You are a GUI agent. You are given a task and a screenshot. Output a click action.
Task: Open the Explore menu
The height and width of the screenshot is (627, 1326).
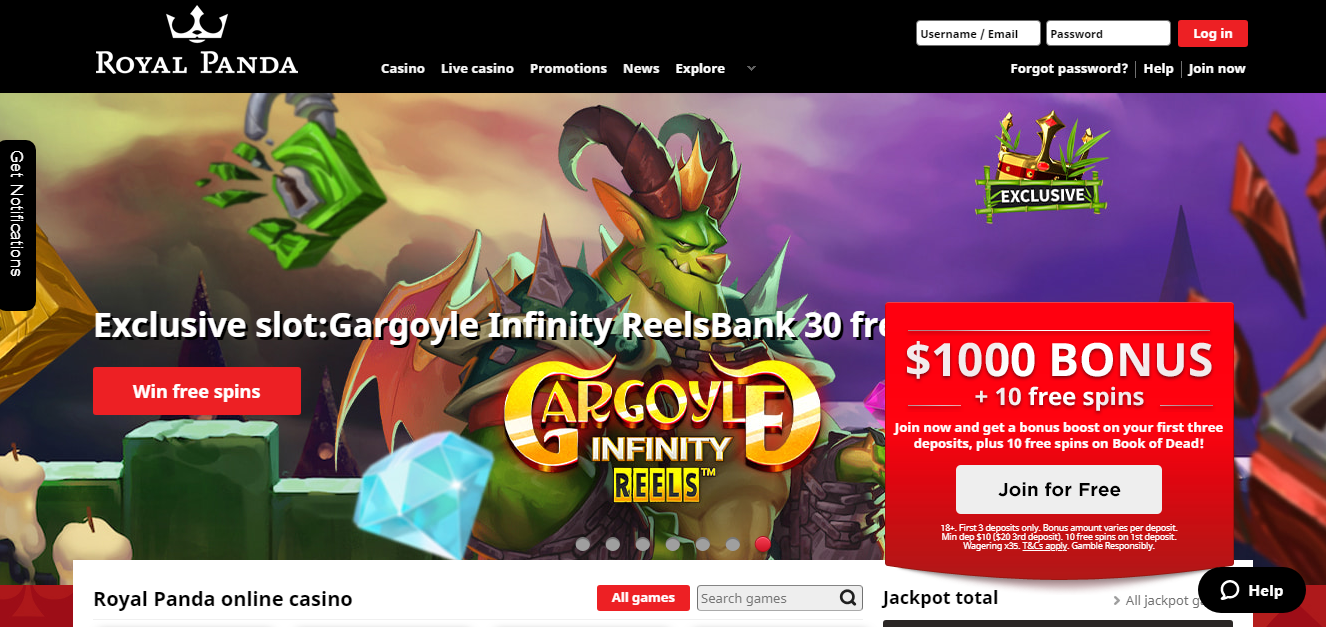click(700, 68)
